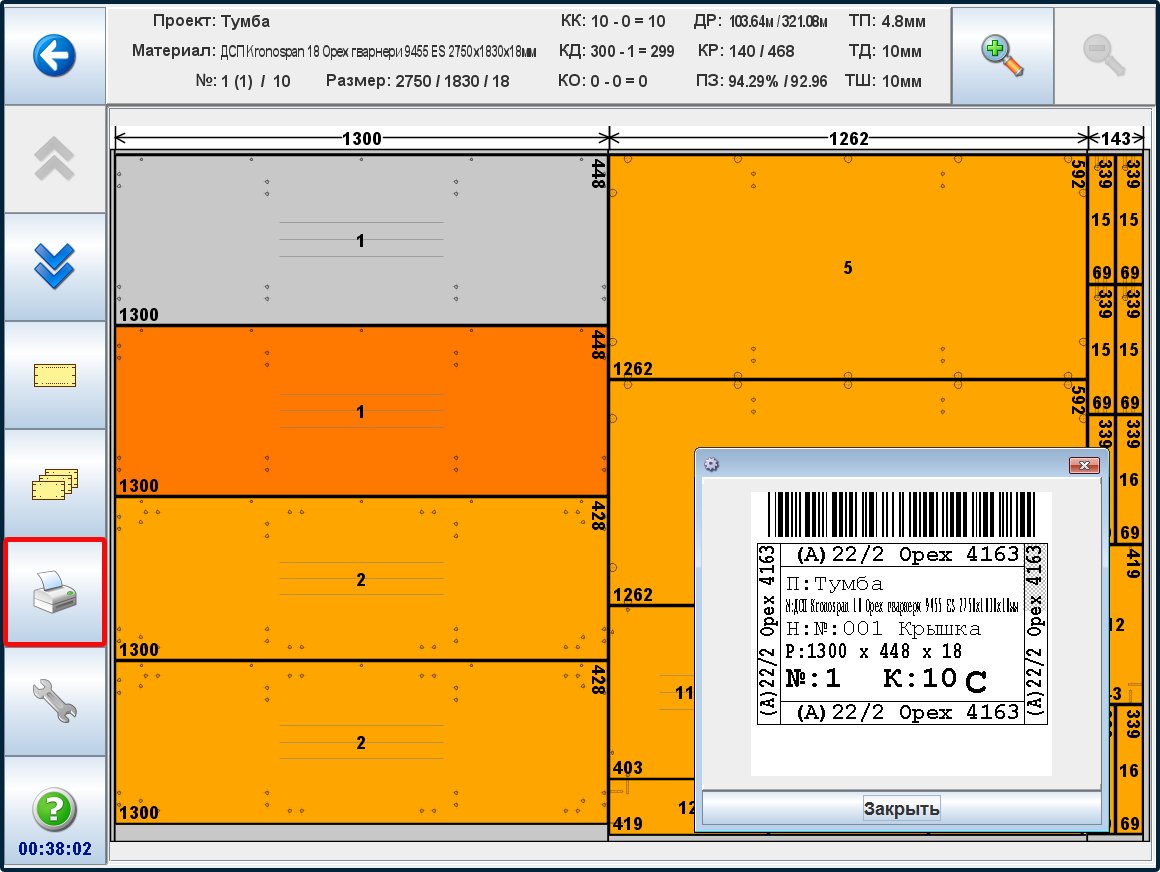Viewport: 1160px width, 872px height.
Task: Click the 143 dimension at top
Action: click(x=1115, y=138)
